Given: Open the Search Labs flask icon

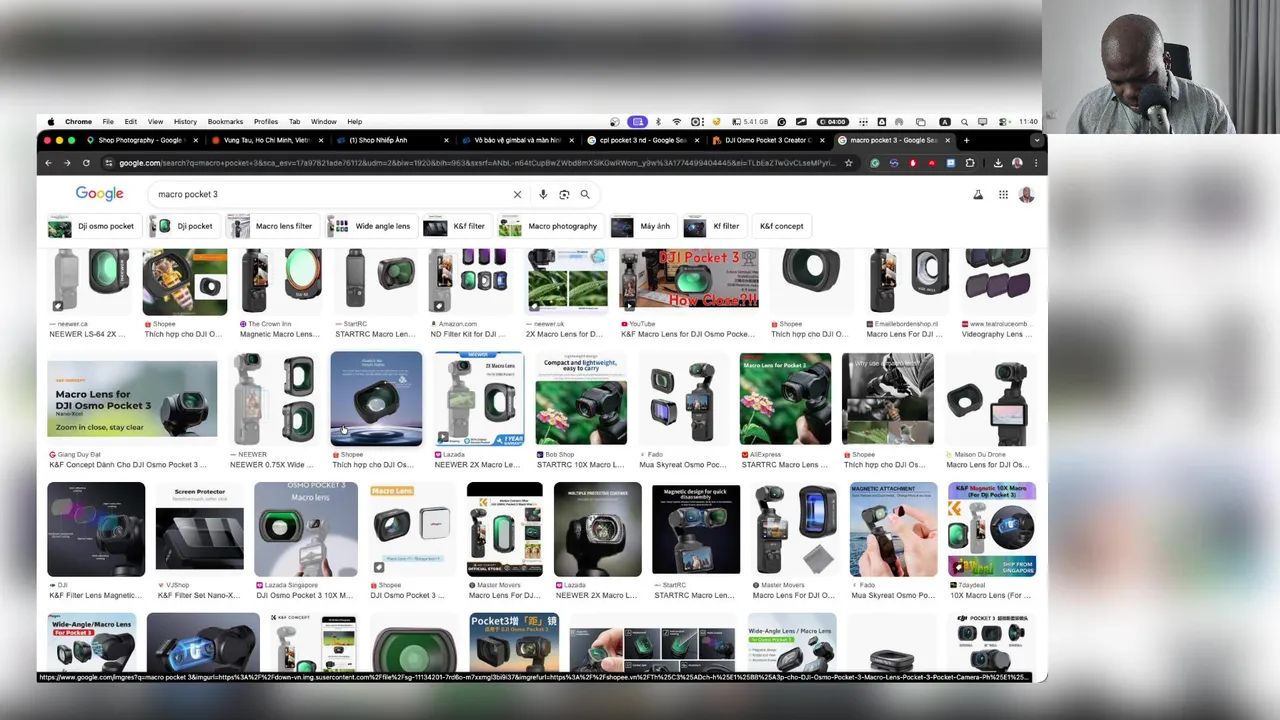Looking at the screenshot, I should [x=978, y=195].
